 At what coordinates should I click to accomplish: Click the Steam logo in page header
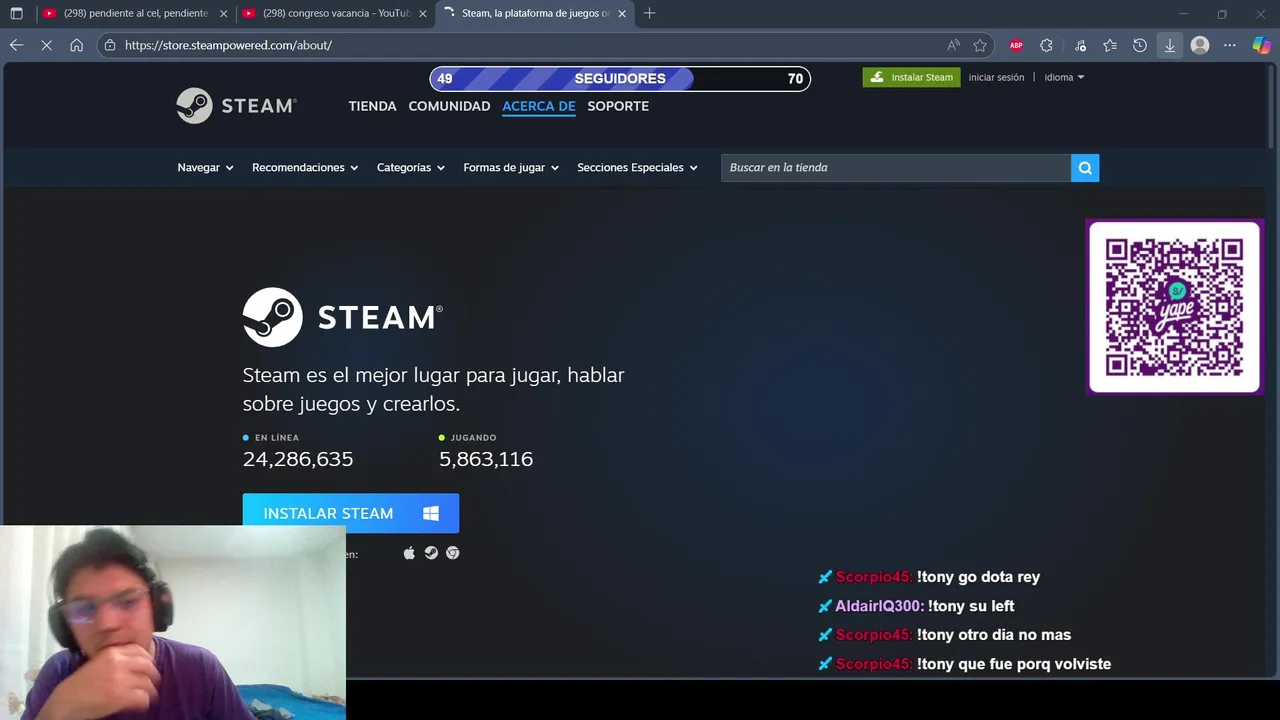click(x=236, y=106)
